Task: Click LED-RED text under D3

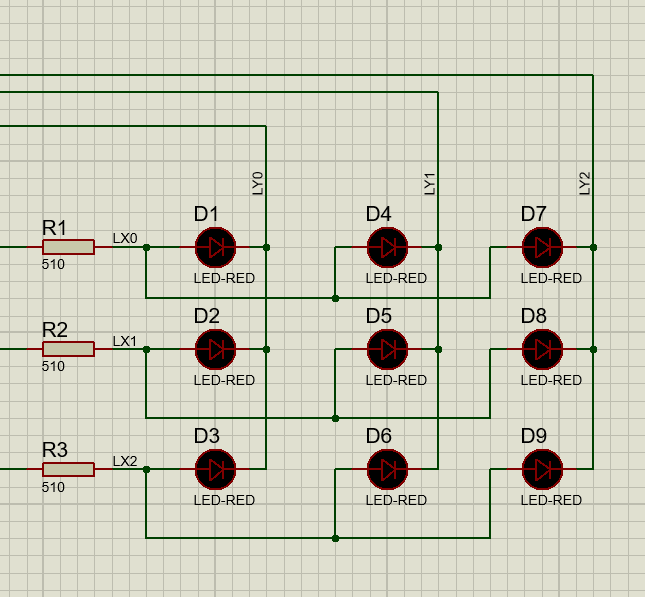Action: click(x=224, y=500)
